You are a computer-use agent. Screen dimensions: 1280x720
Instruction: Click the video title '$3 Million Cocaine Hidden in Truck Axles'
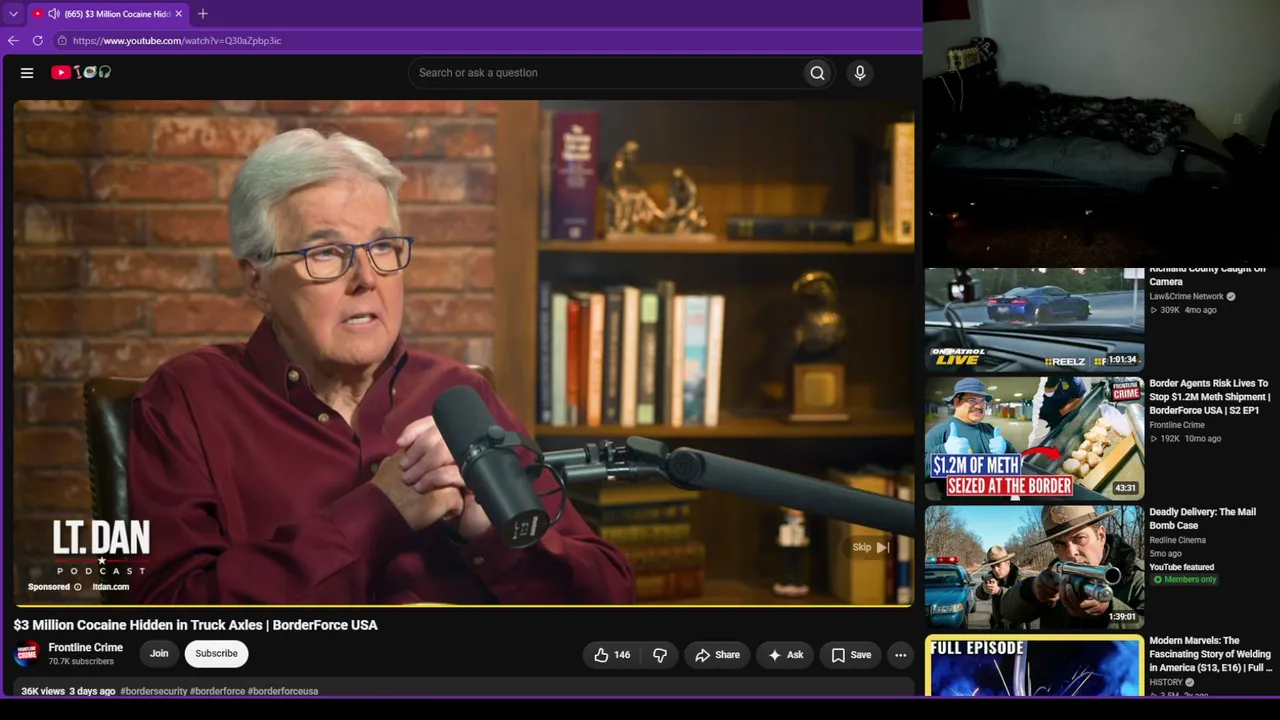pyautogui.click(x=195, y=625)
